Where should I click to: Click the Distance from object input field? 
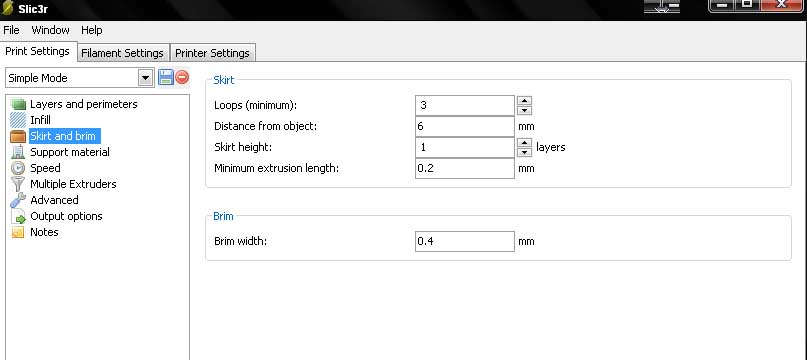465,127
